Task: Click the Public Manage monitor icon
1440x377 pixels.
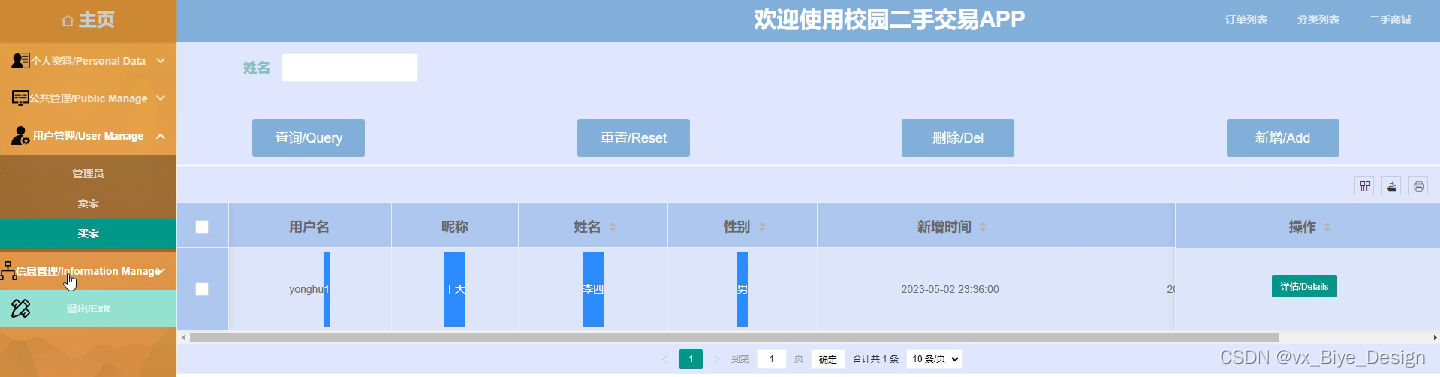Action: pos(20,98)
